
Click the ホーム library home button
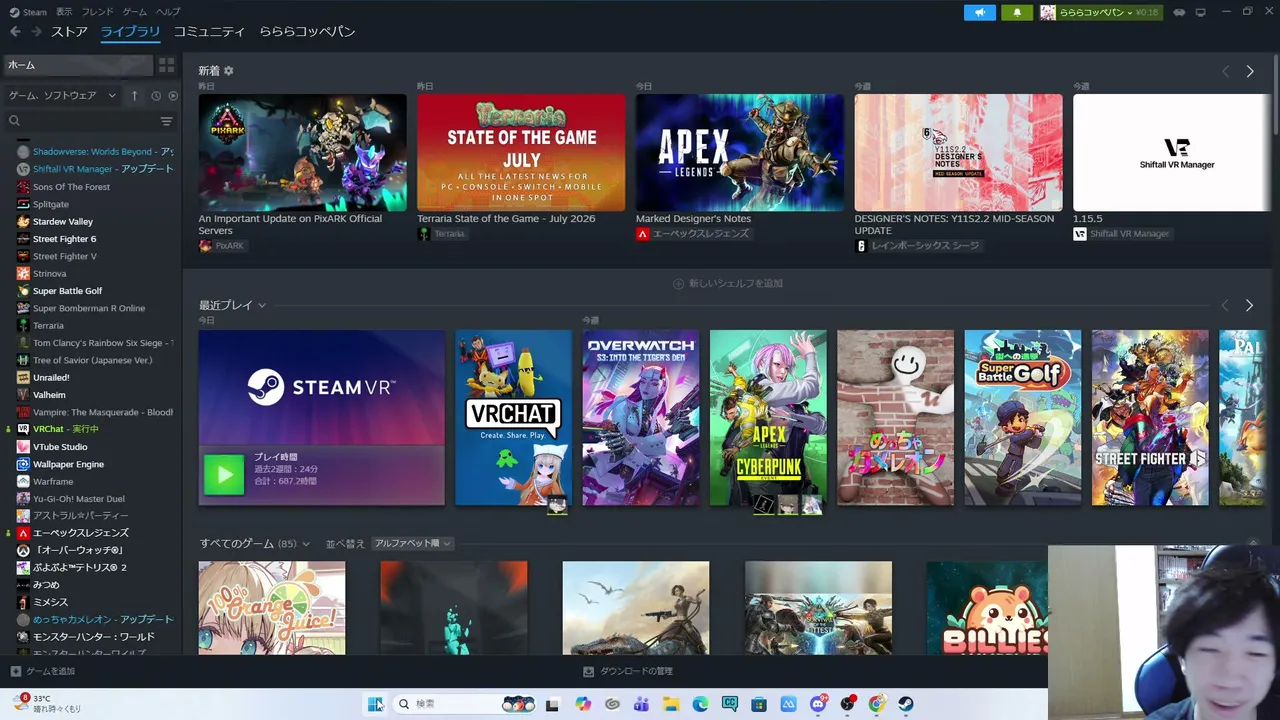click(x=78, y=65)
